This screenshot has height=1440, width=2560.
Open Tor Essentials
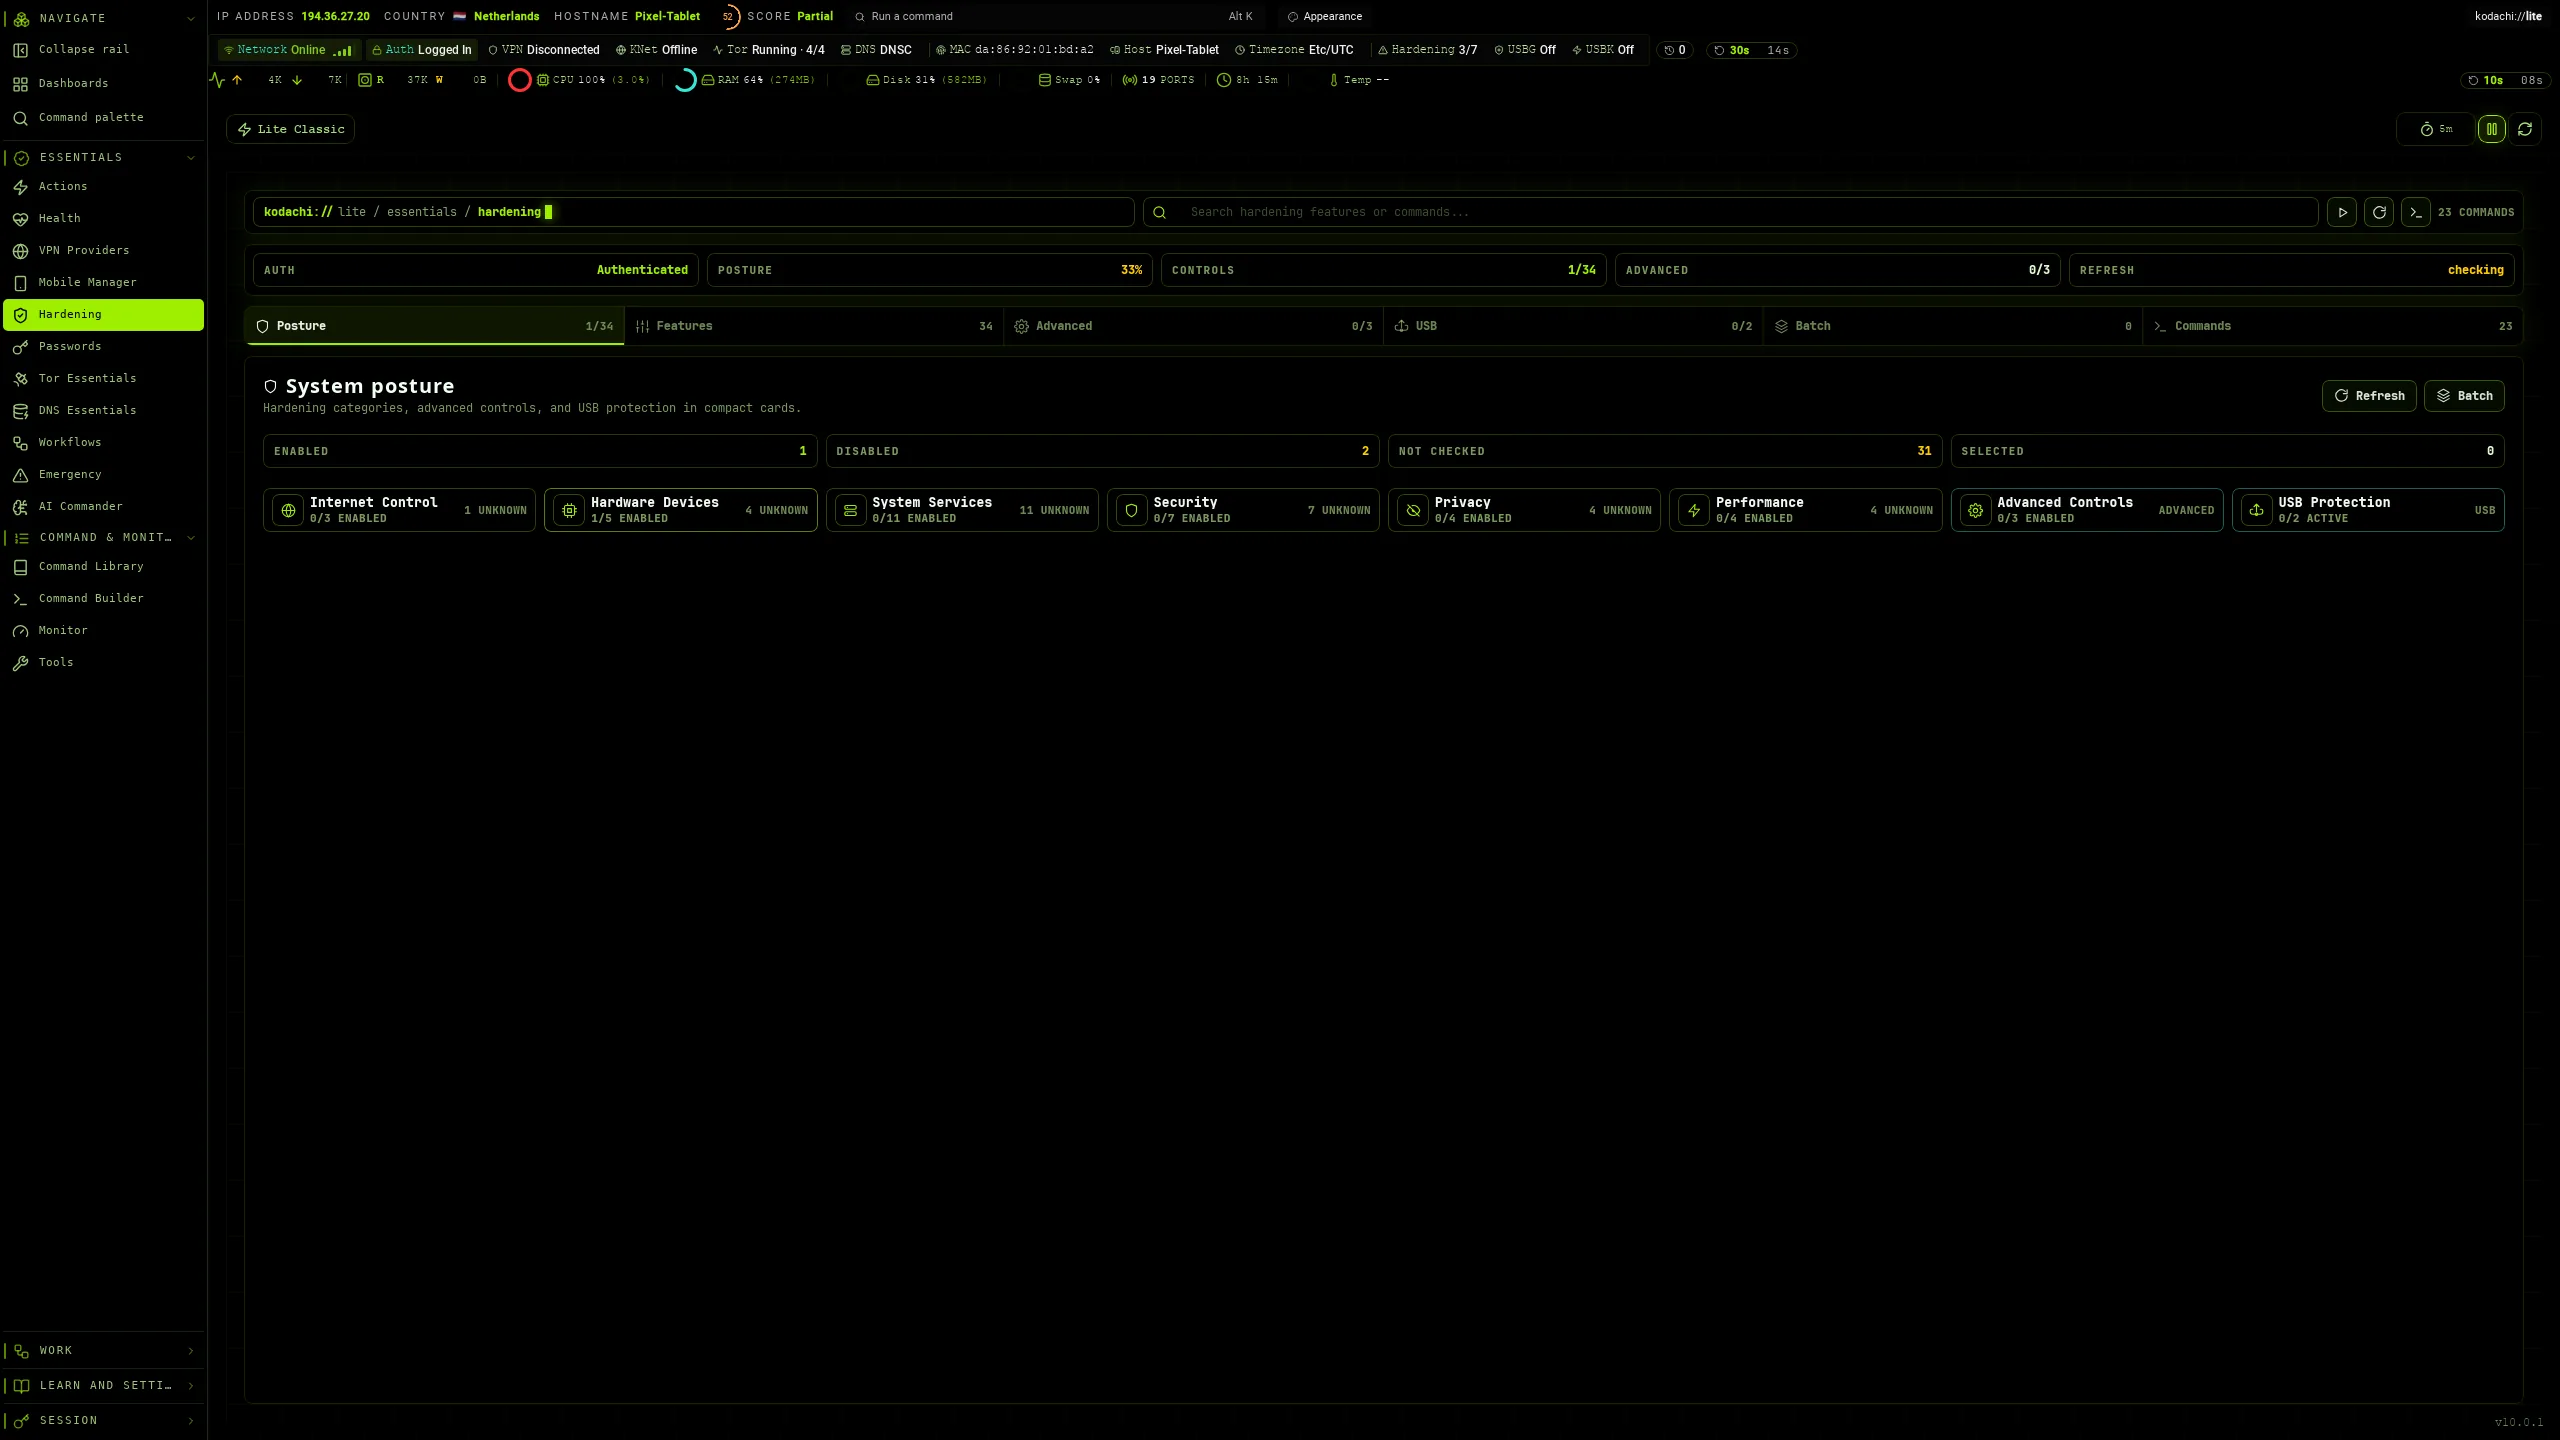coord(103,378)
